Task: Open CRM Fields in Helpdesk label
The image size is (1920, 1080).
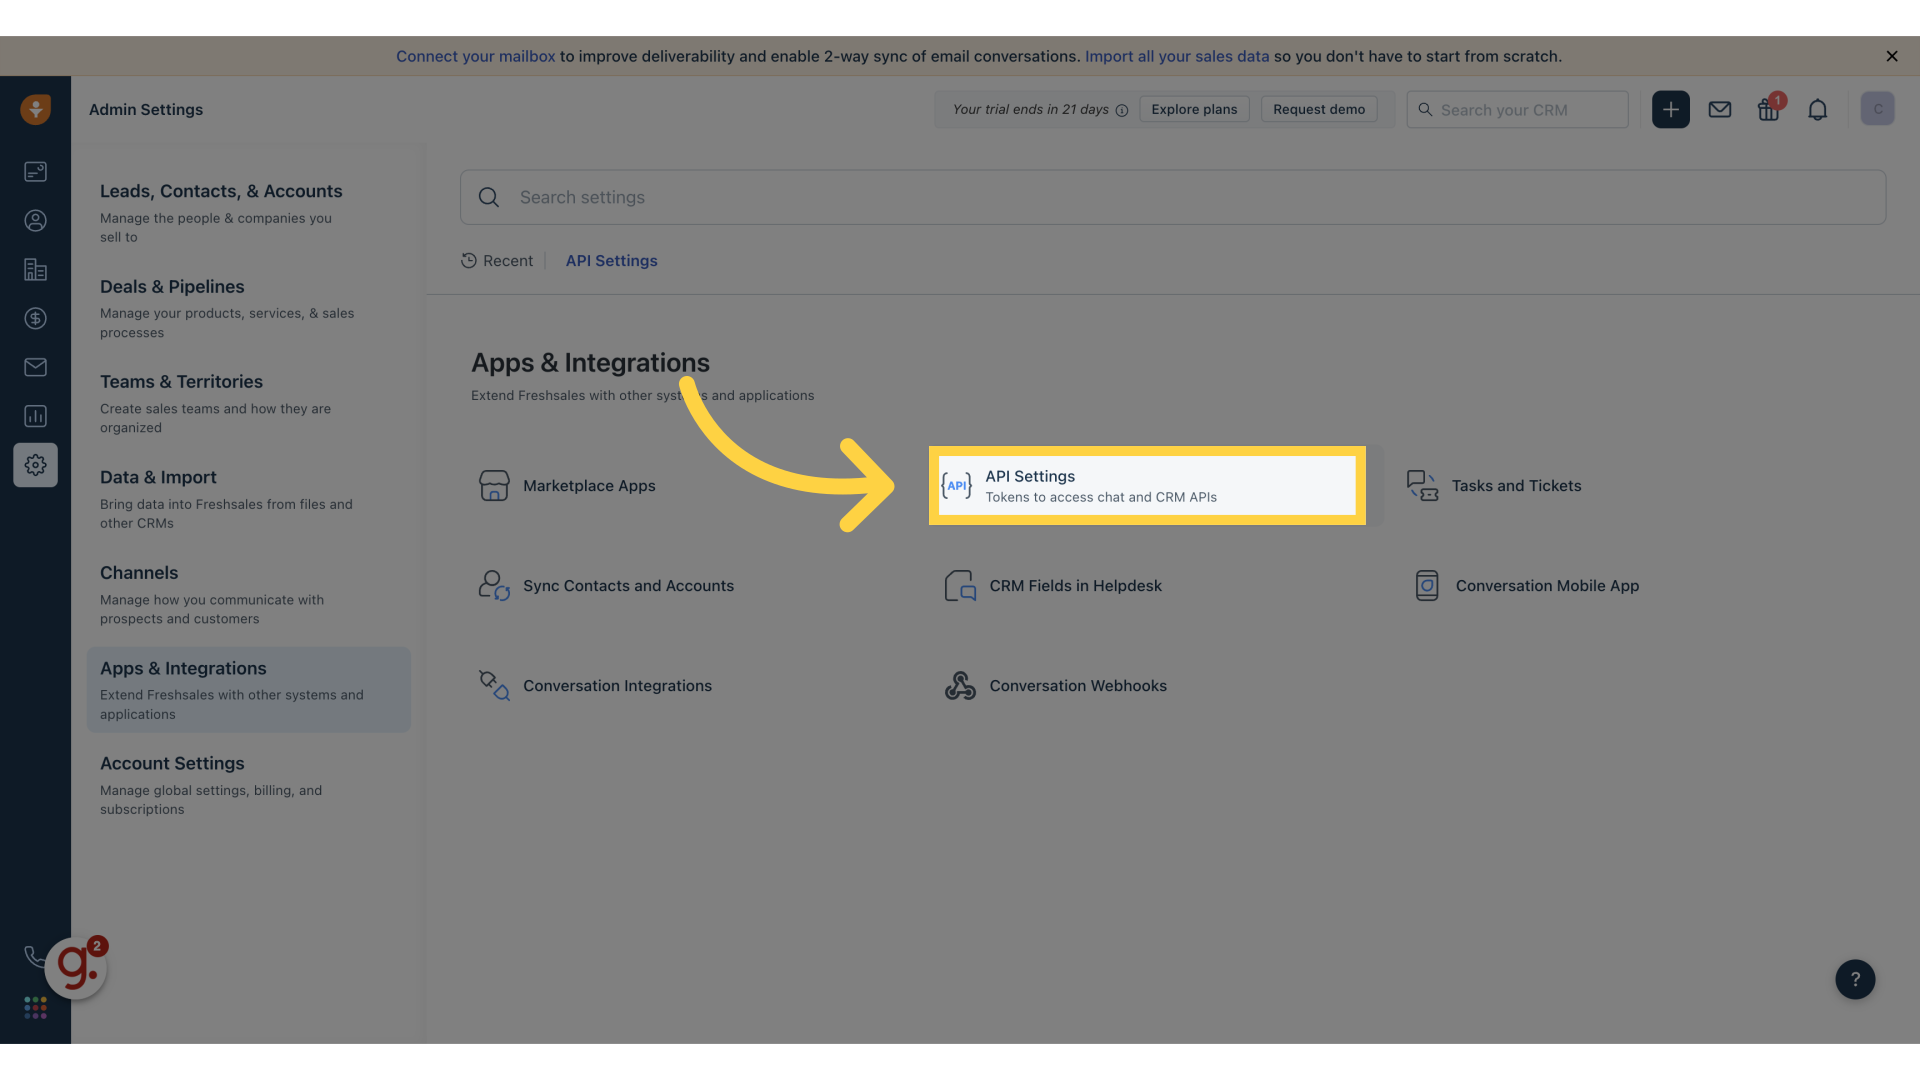Action: pos(1075,586)
